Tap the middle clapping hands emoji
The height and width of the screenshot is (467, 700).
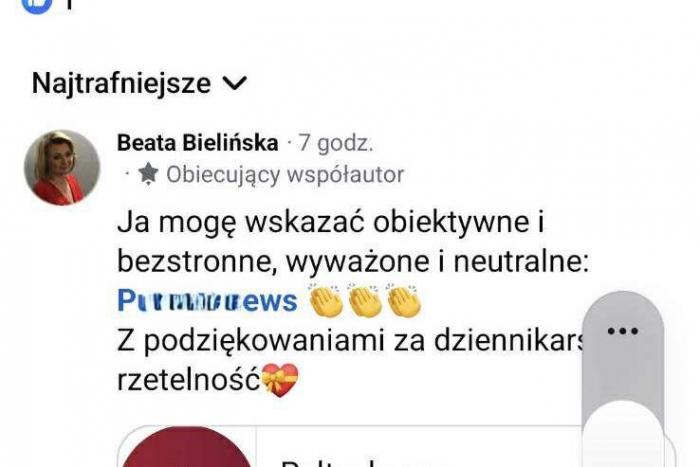(x=365, y=300)
